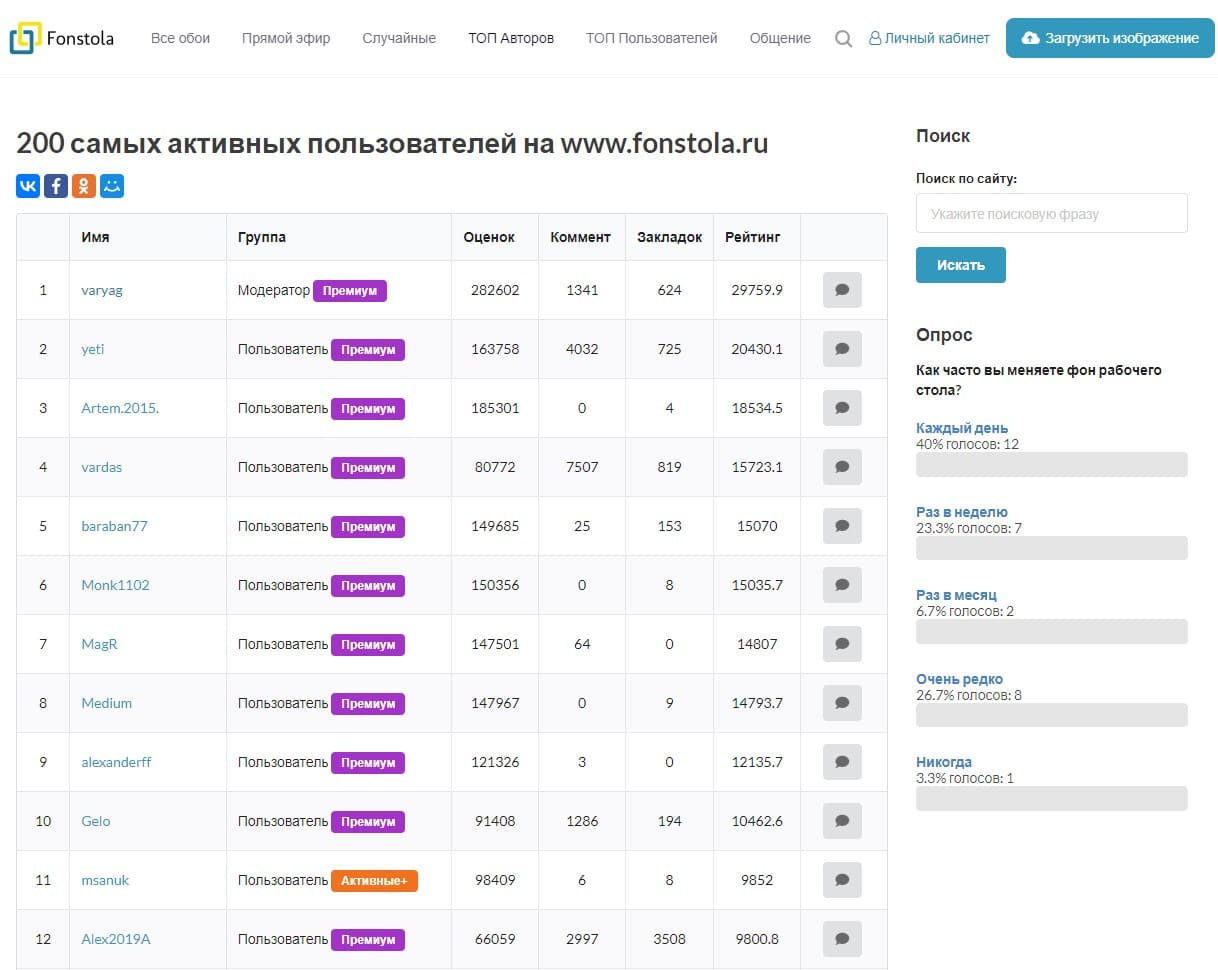The image size is (1218, 970).
Task: Open the Общение menu item
Action: (x=780, y=38)
